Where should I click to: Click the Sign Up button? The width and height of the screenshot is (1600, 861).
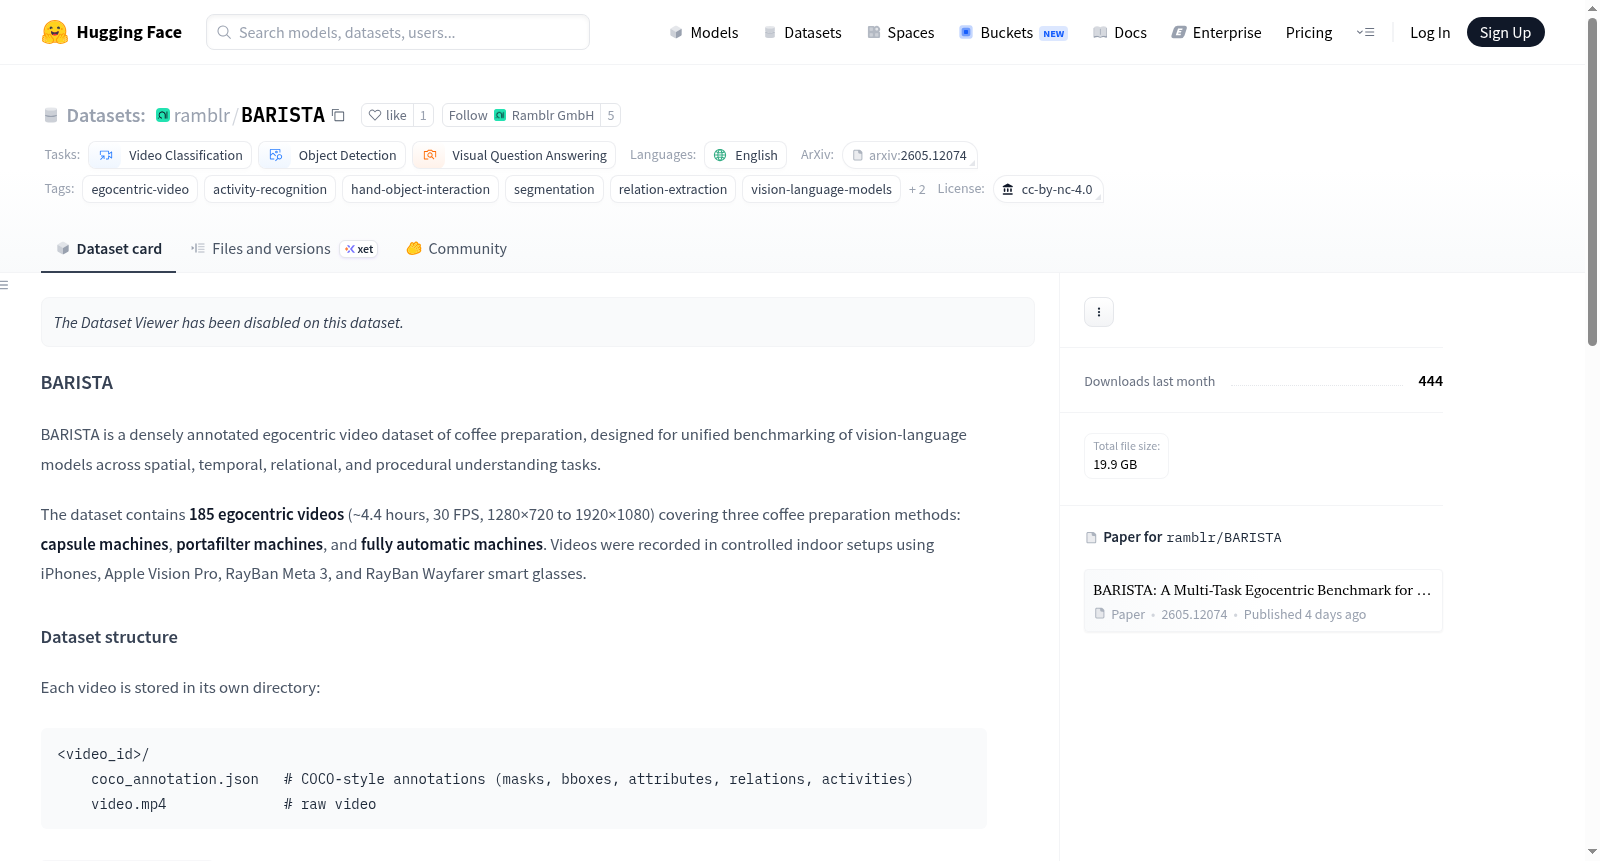(x=1505, y=32)
